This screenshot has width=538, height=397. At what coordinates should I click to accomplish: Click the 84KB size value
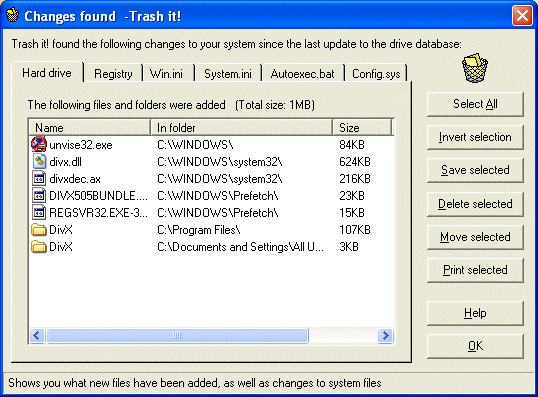click(352, 145)
